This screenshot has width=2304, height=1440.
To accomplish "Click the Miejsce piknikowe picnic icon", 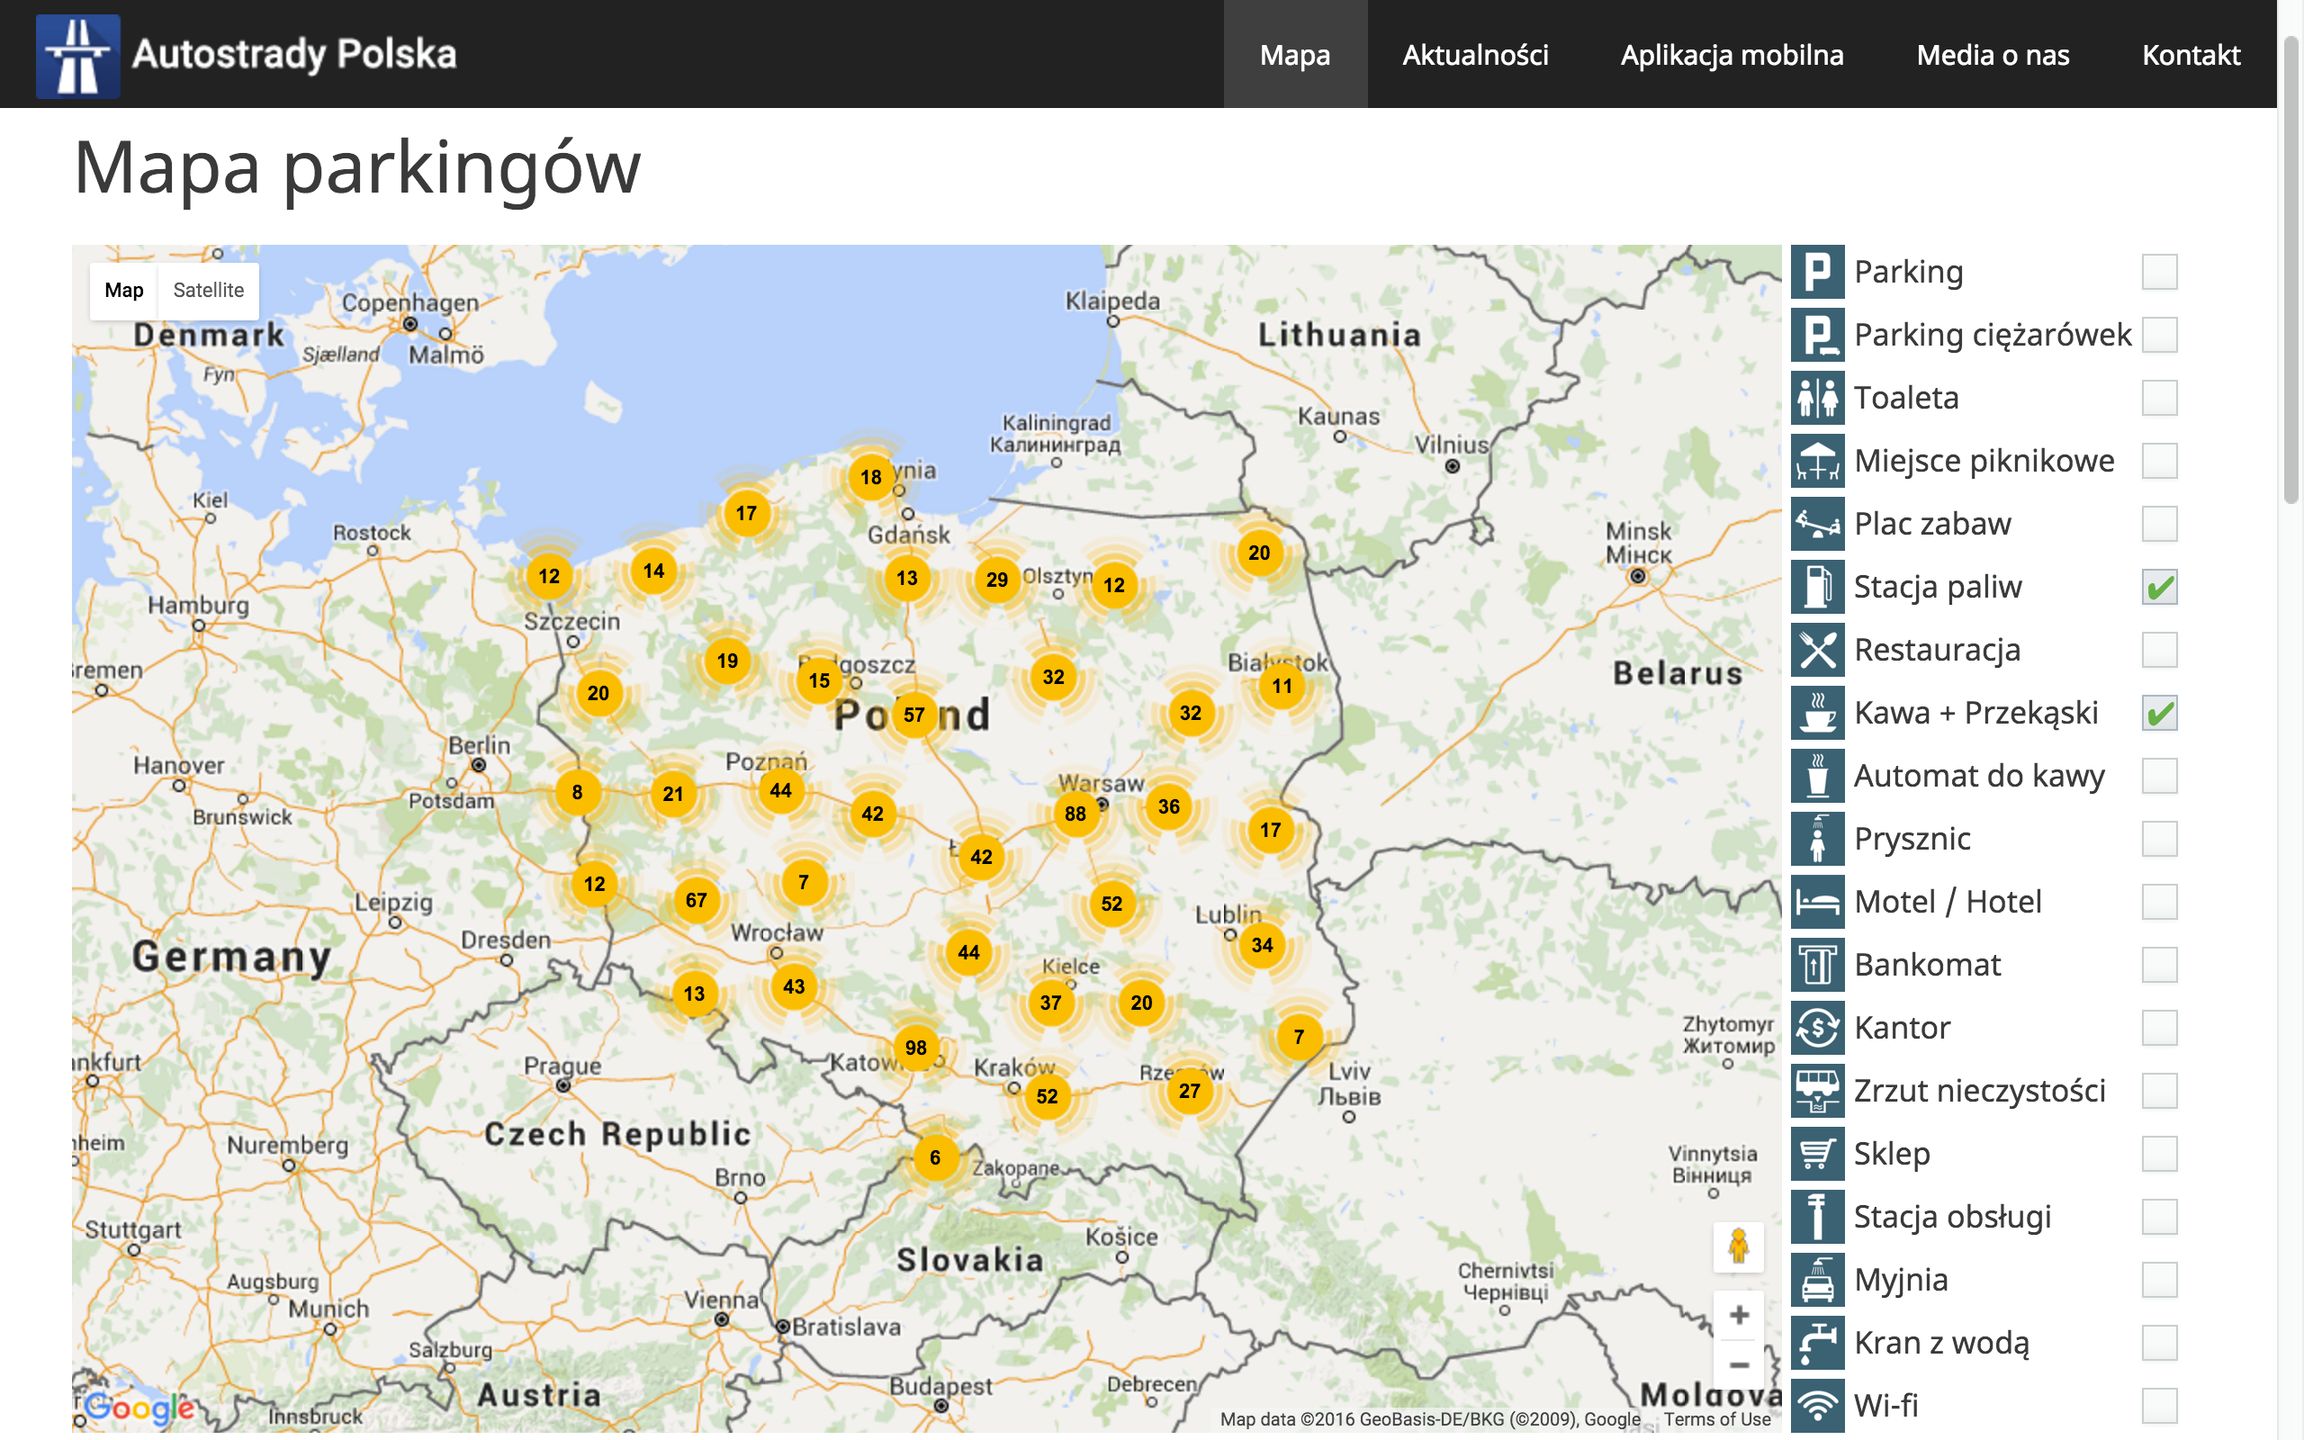I will 1817,461.
